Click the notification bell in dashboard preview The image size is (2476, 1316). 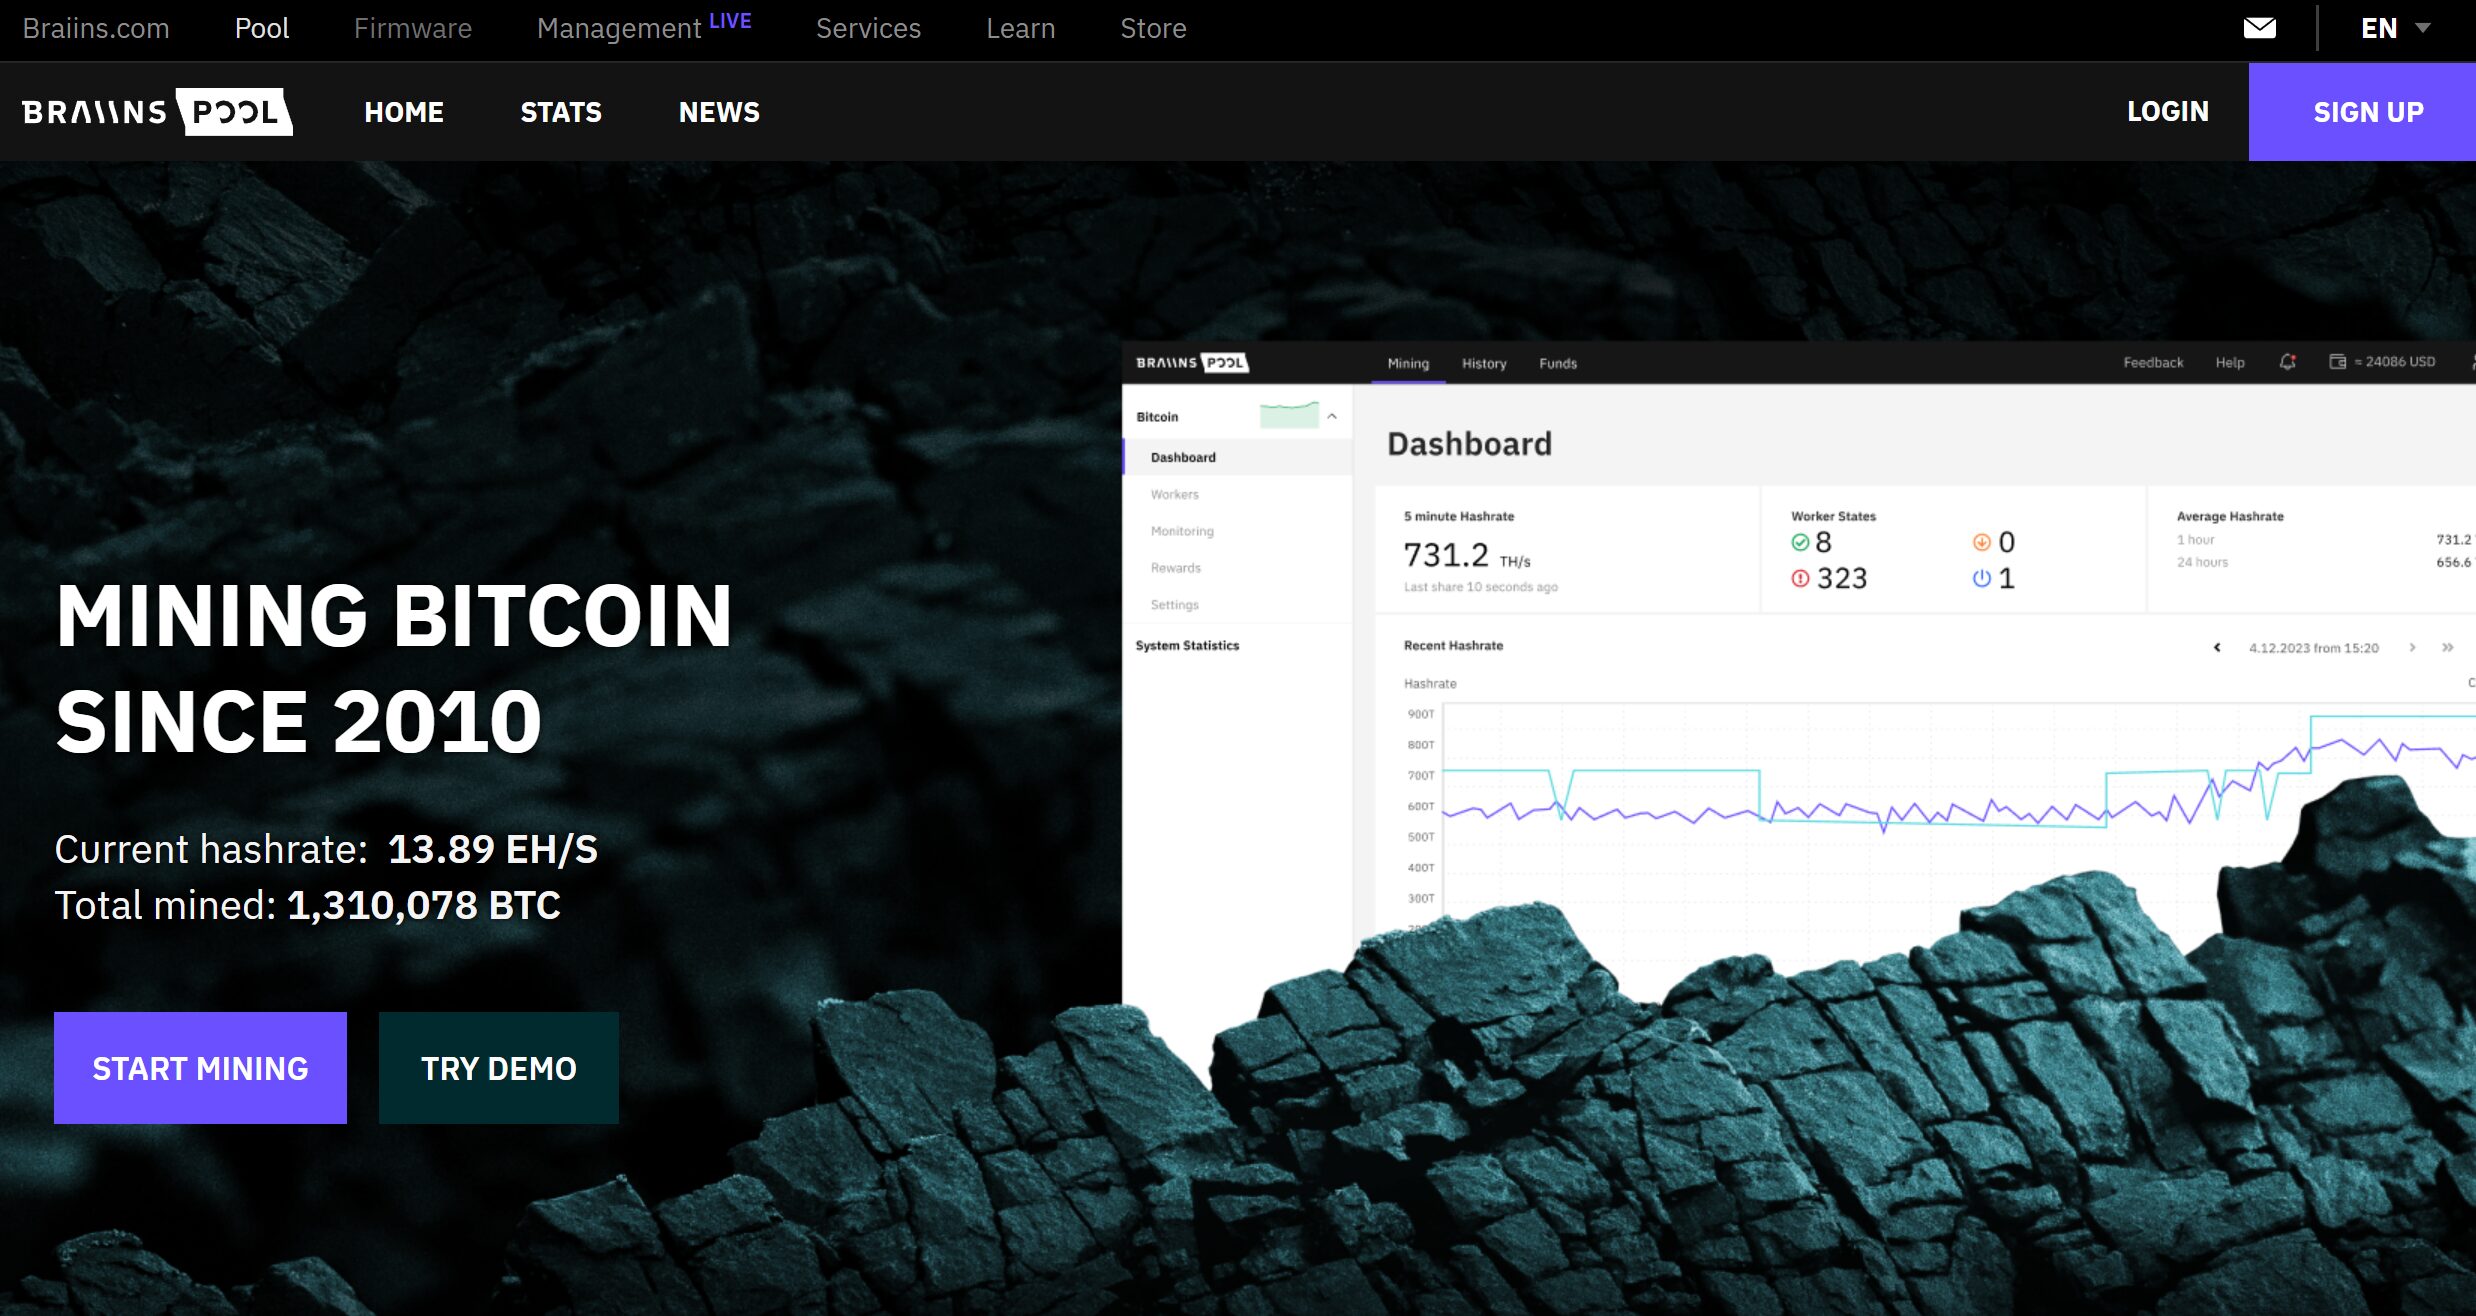point(2287,362)
